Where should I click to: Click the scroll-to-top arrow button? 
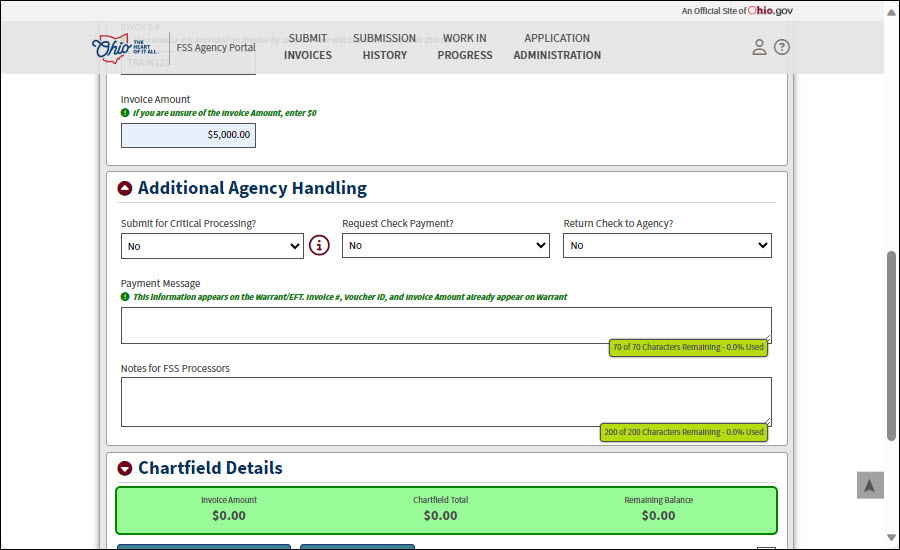(x=870, y=486)
